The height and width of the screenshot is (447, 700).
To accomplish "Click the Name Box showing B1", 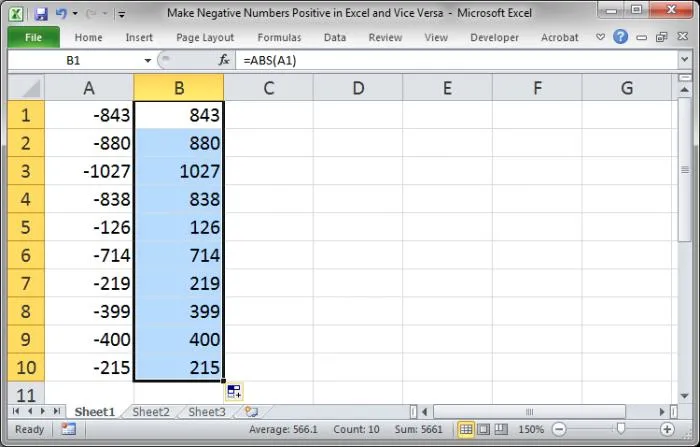I will coord(74,60).
